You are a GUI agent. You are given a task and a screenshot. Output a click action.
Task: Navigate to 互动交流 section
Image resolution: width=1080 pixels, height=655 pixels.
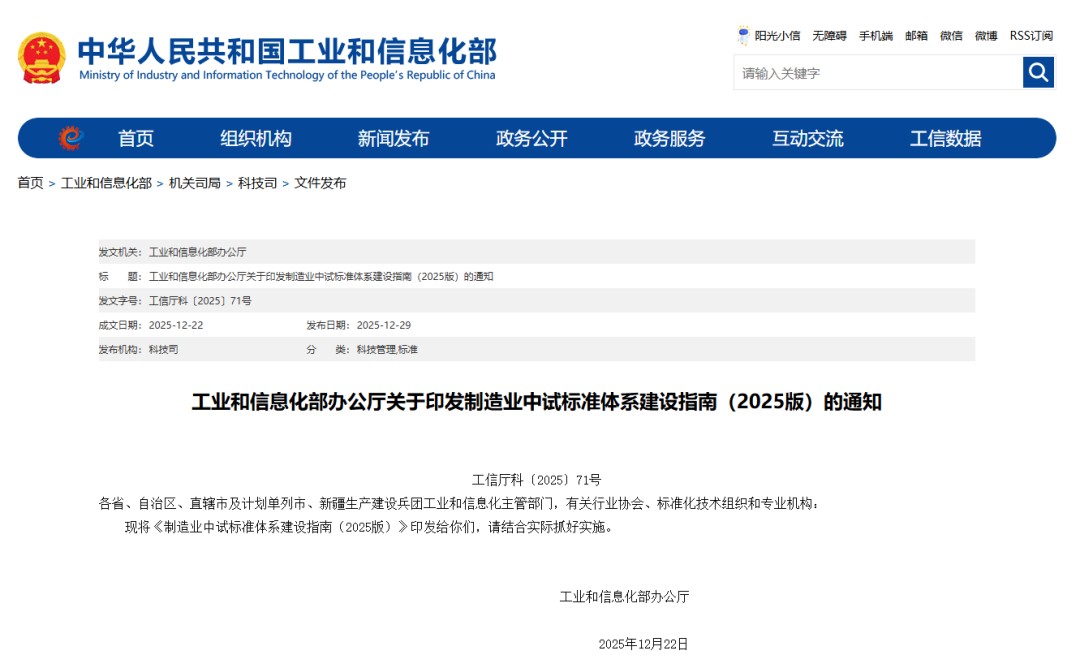click(807, 139)
